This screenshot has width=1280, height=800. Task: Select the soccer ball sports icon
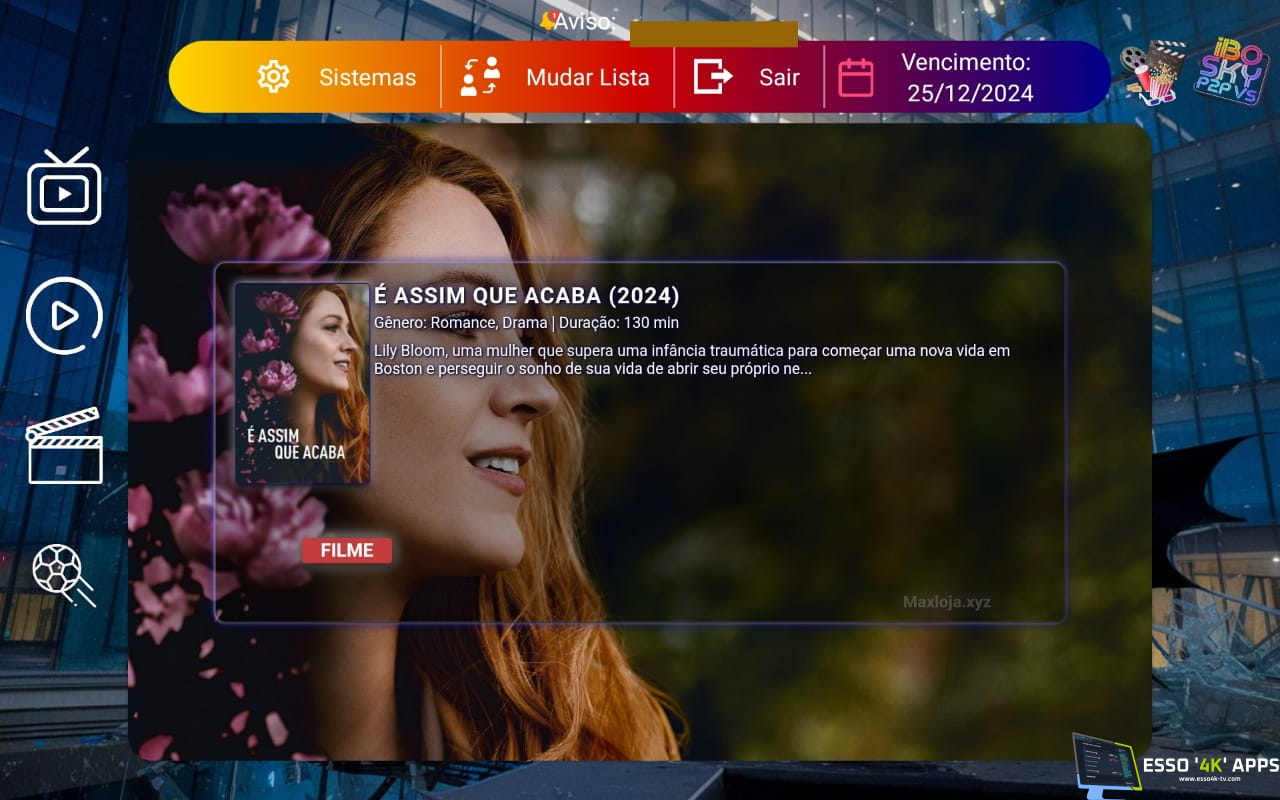tap(62, 574)
